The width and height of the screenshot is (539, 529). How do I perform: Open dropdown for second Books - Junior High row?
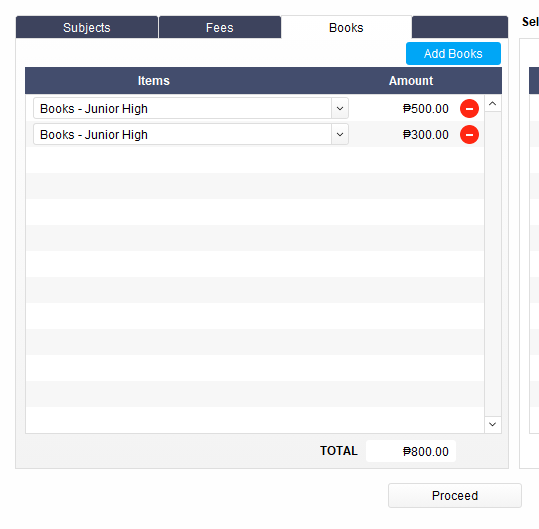coord(340,134)
